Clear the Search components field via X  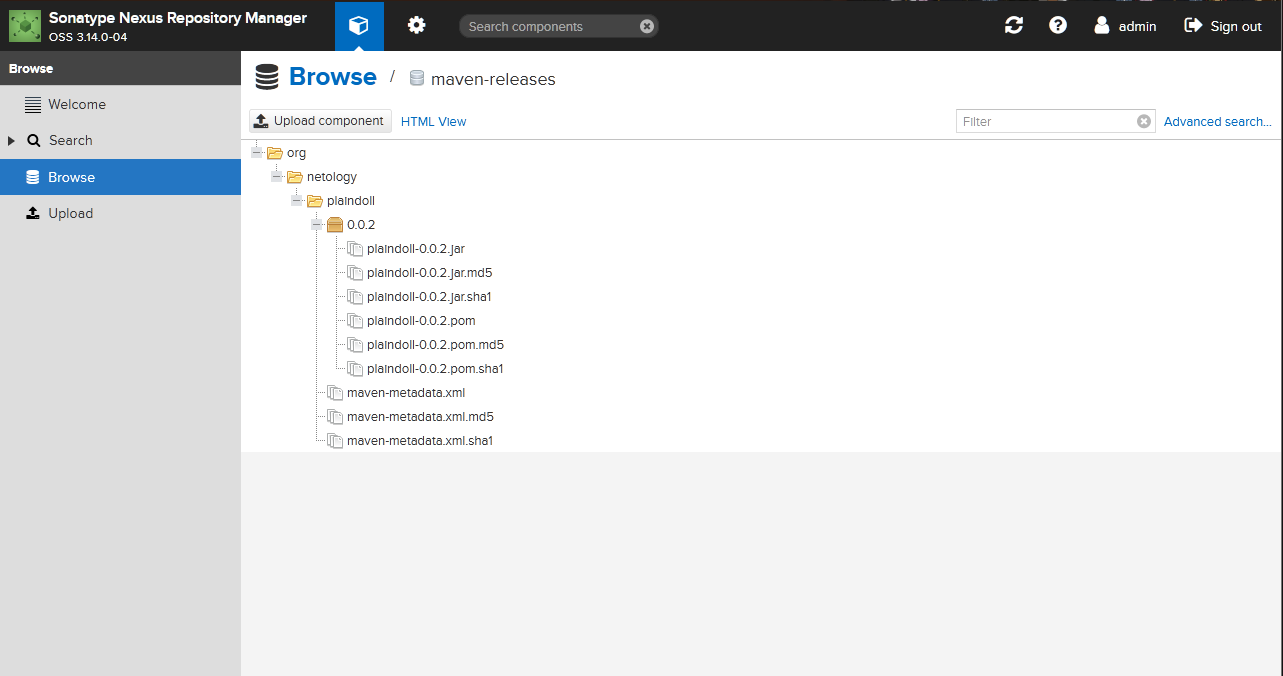click(x=647, y=26)
